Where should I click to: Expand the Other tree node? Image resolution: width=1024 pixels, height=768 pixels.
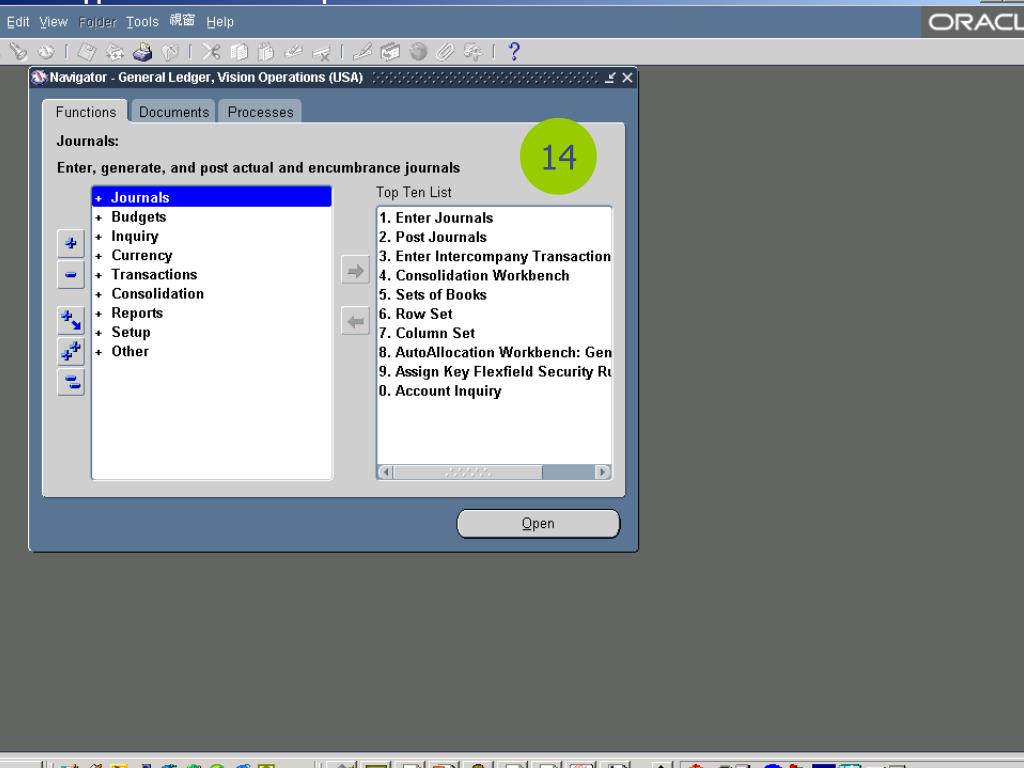[x=99, y=352]
